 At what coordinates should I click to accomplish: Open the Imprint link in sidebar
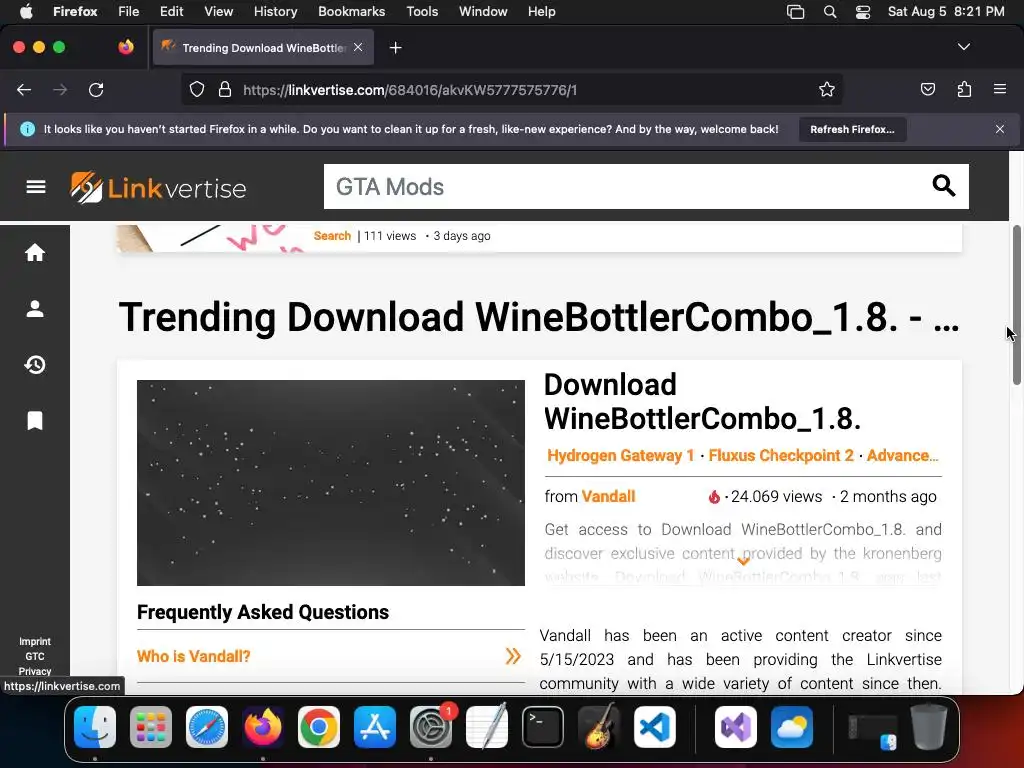tap(35, 642)
